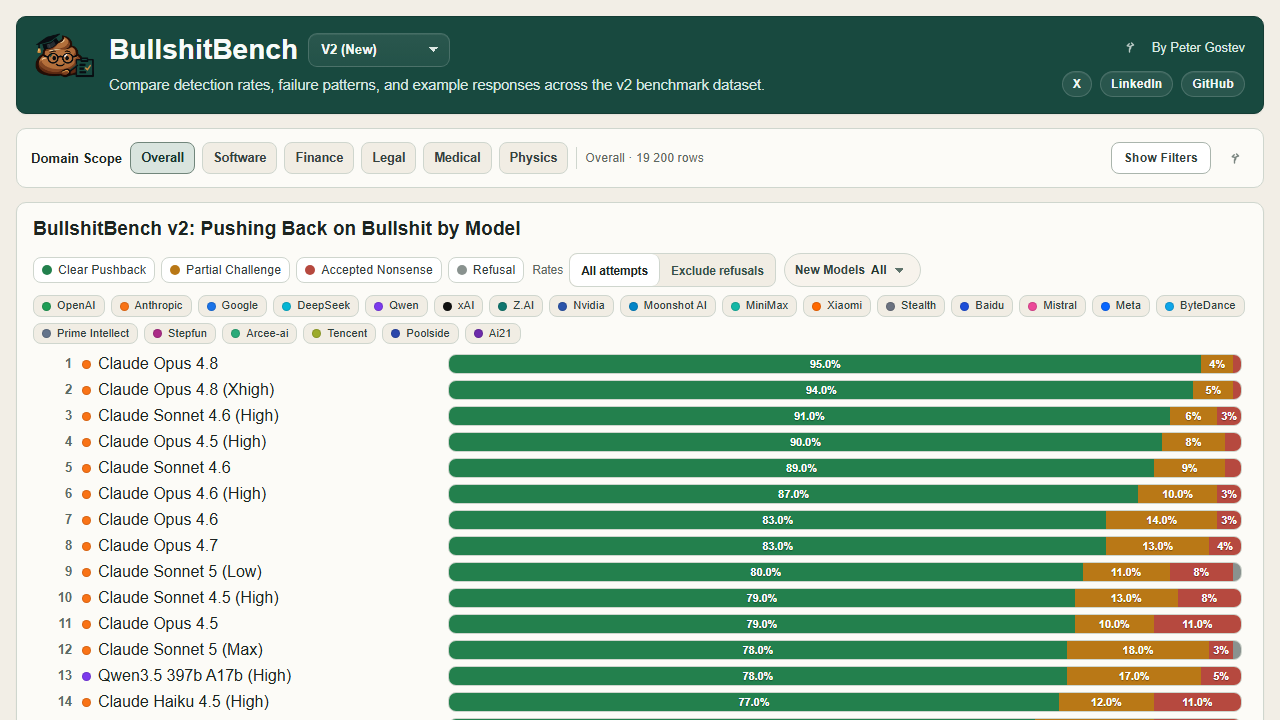Filter by Baidu vendor chip
Viewport: 1280px width, 720px height.
[983, 306]
